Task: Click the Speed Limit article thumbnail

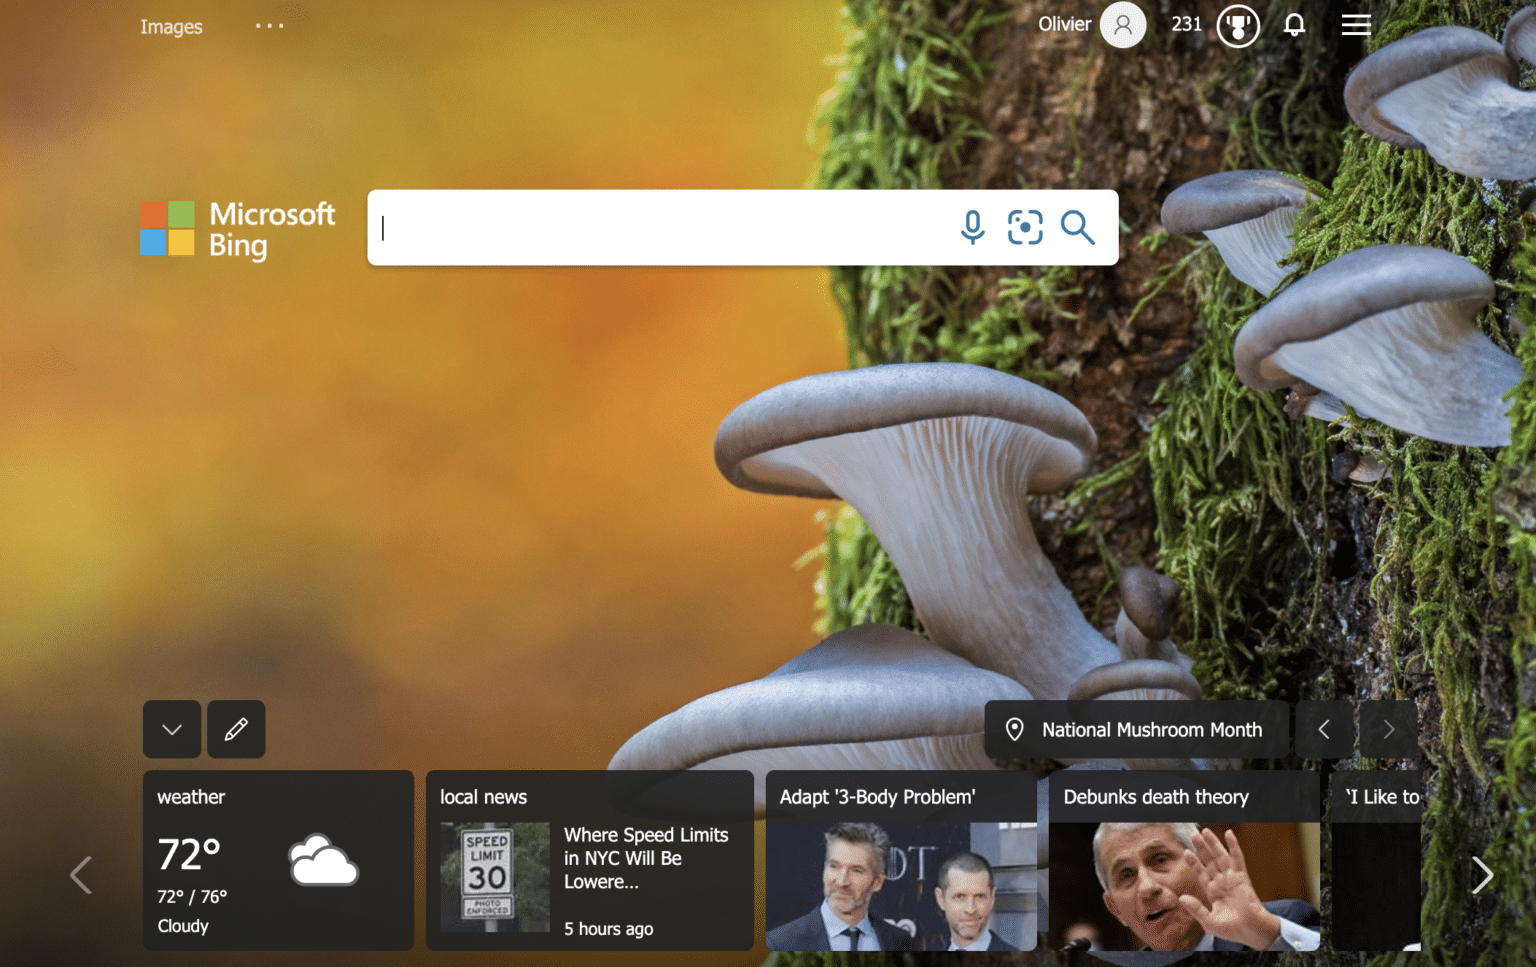Action: click(494, 876)
